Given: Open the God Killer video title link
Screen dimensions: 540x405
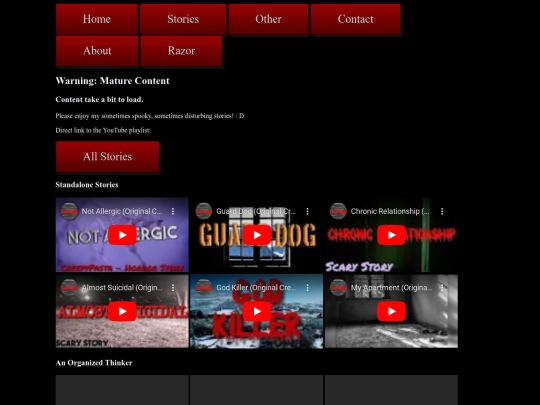Looking at the screenshot, I should coord(256,288).
